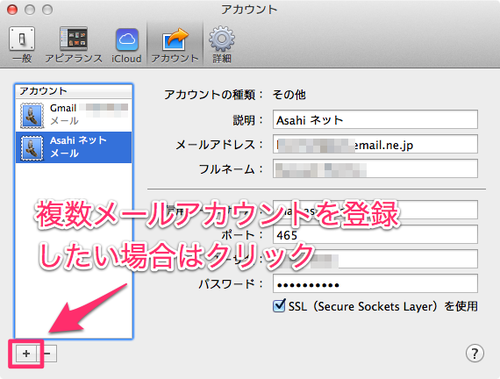This screenshot has height=379, width=500.
Task: Open the 詳細 gear preferences pane
Action: tap(222, 45)
